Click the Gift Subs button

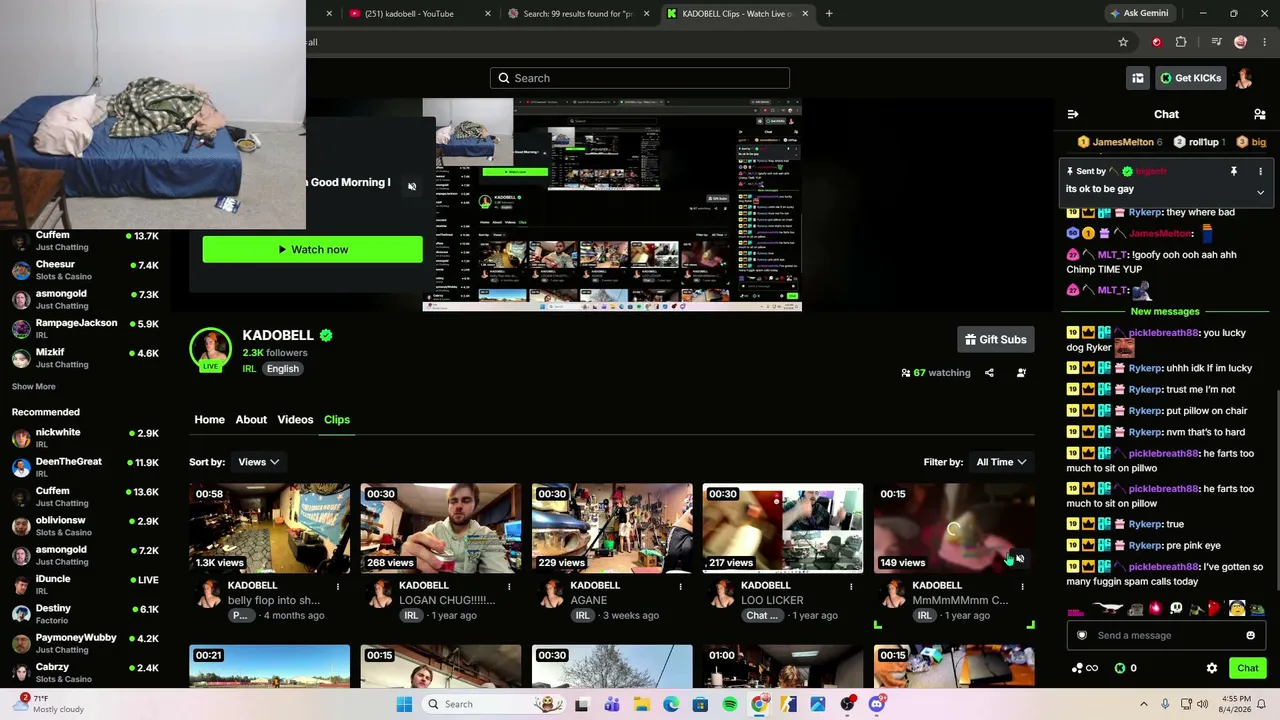(995, 340)
